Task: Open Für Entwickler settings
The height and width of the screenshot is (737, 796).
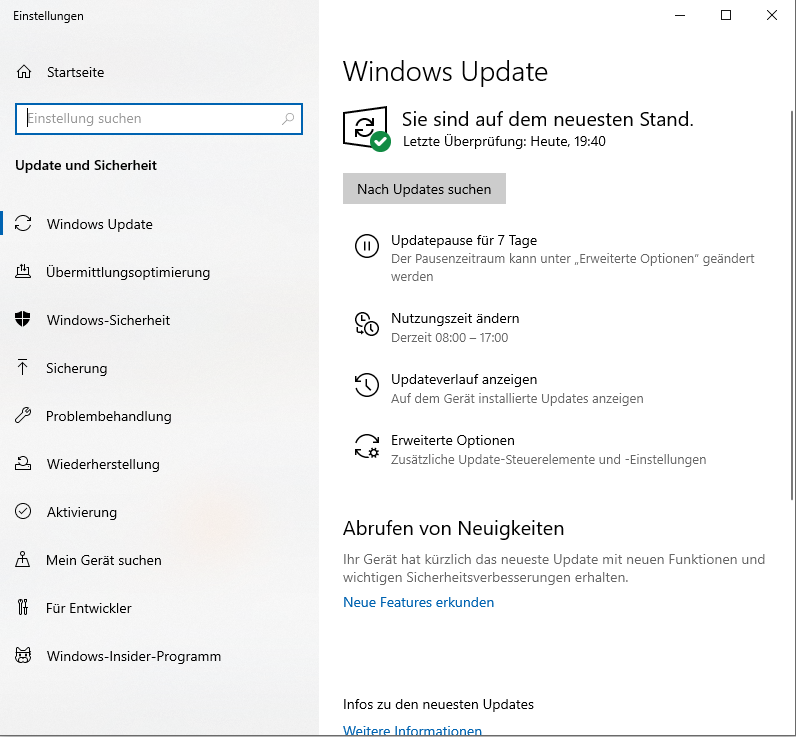Action: tap(88, 608)
